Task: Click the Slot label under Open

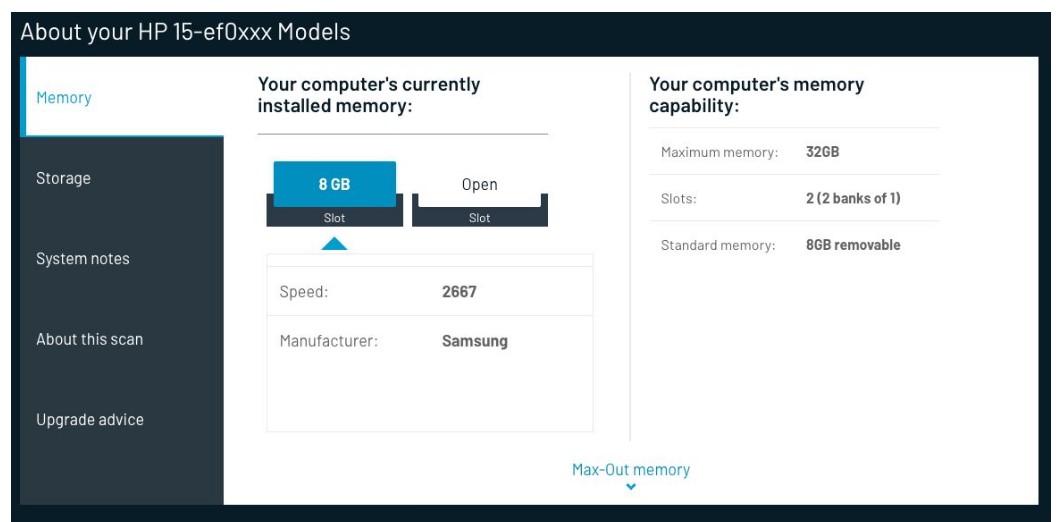Action: pos(480,218)
